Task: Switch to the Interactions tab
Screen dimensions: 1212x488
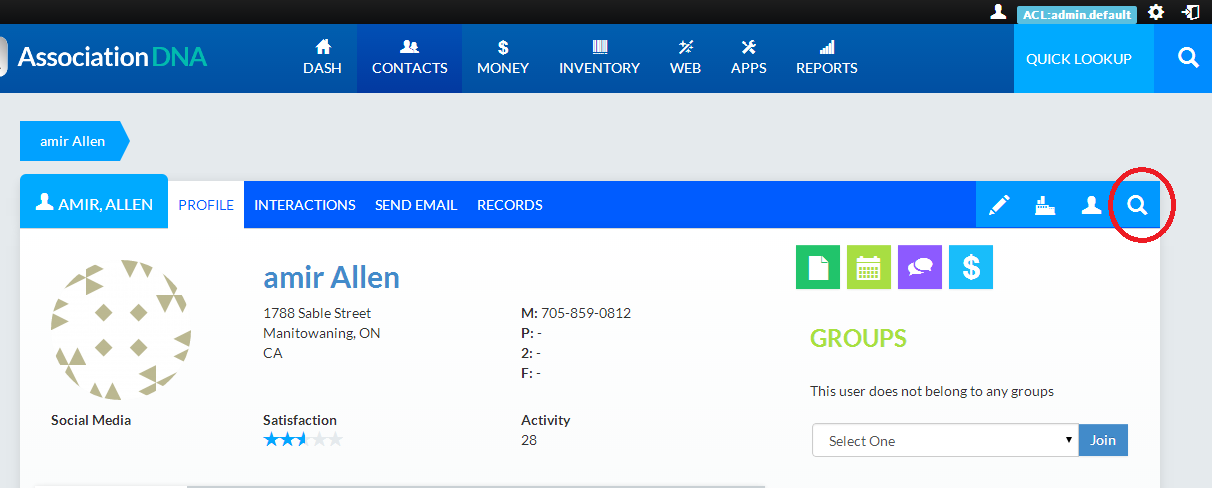Action: [x=304, y=205]
